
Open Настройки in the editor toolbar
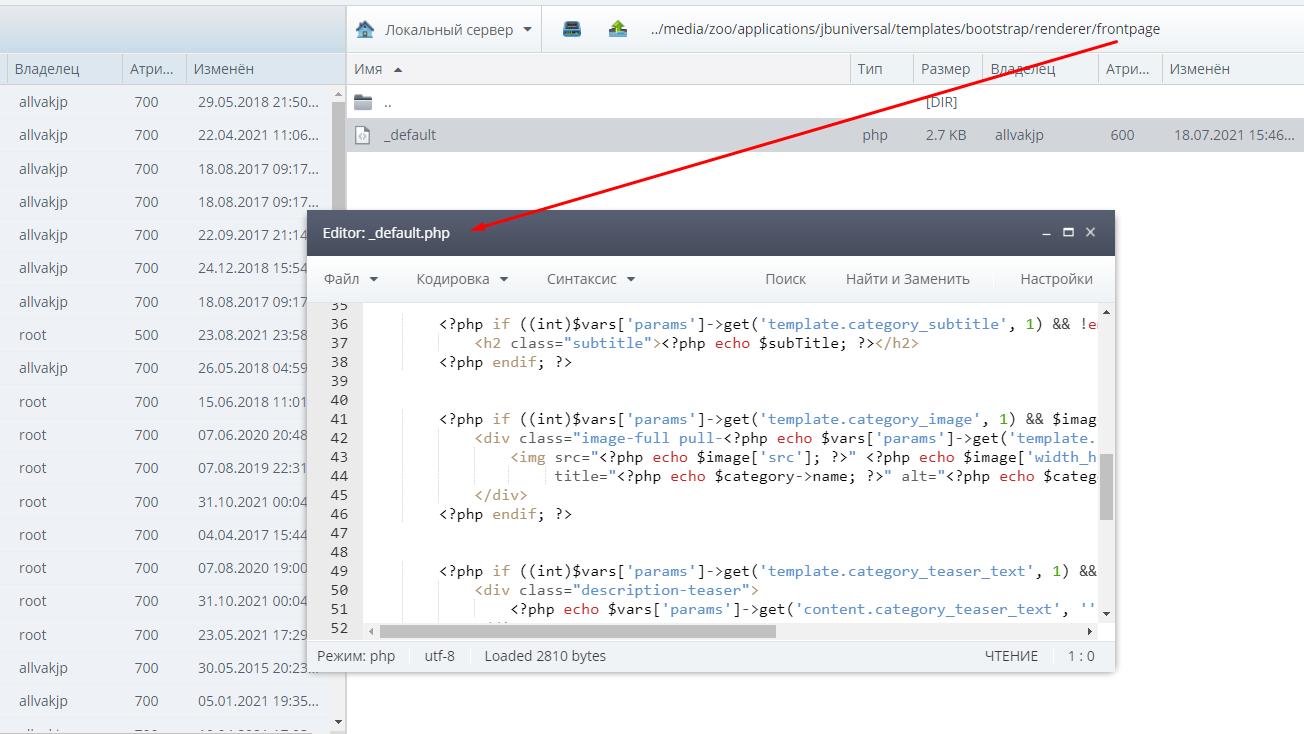[x=1056, y=279]
